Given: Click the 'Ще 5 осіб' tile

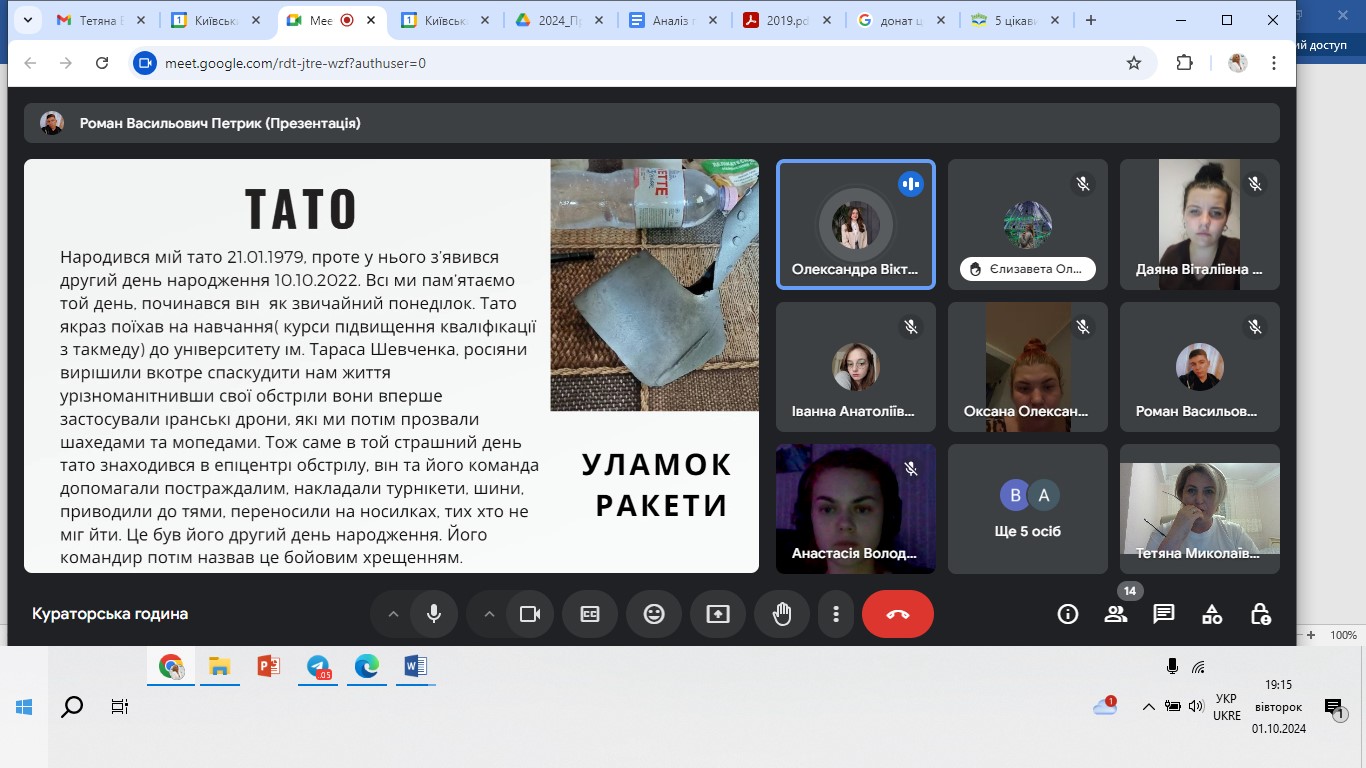Looking at the screenshot, I should pyautogui.click(x=1027, y=509).
